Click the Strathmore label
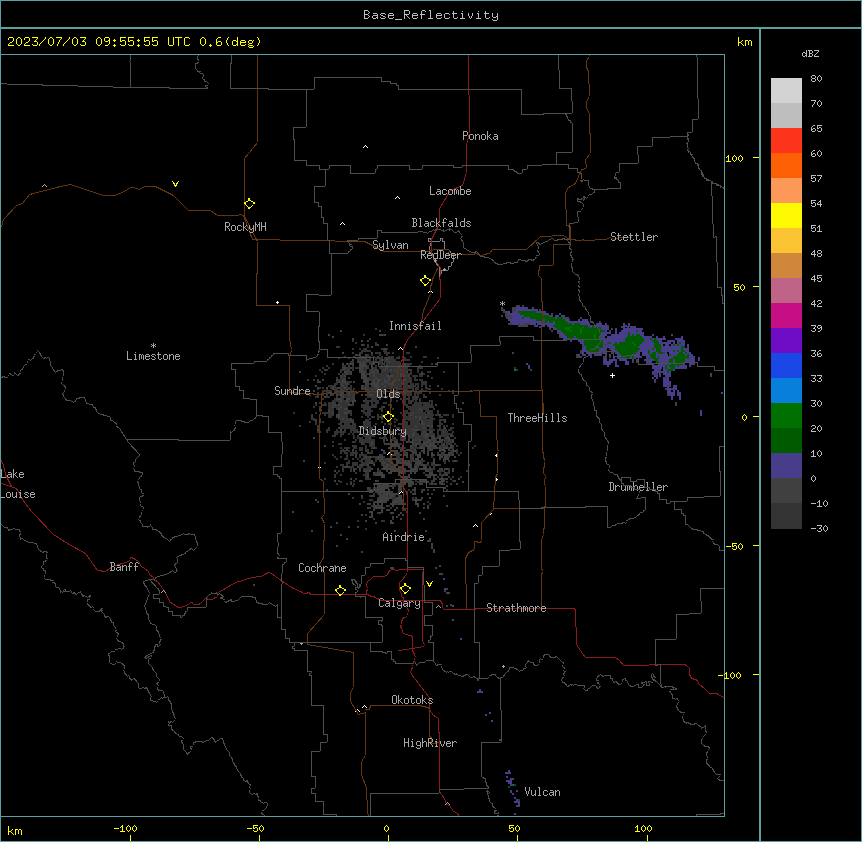862x842 pixels. pyautogui.click(x=516, y=608)
